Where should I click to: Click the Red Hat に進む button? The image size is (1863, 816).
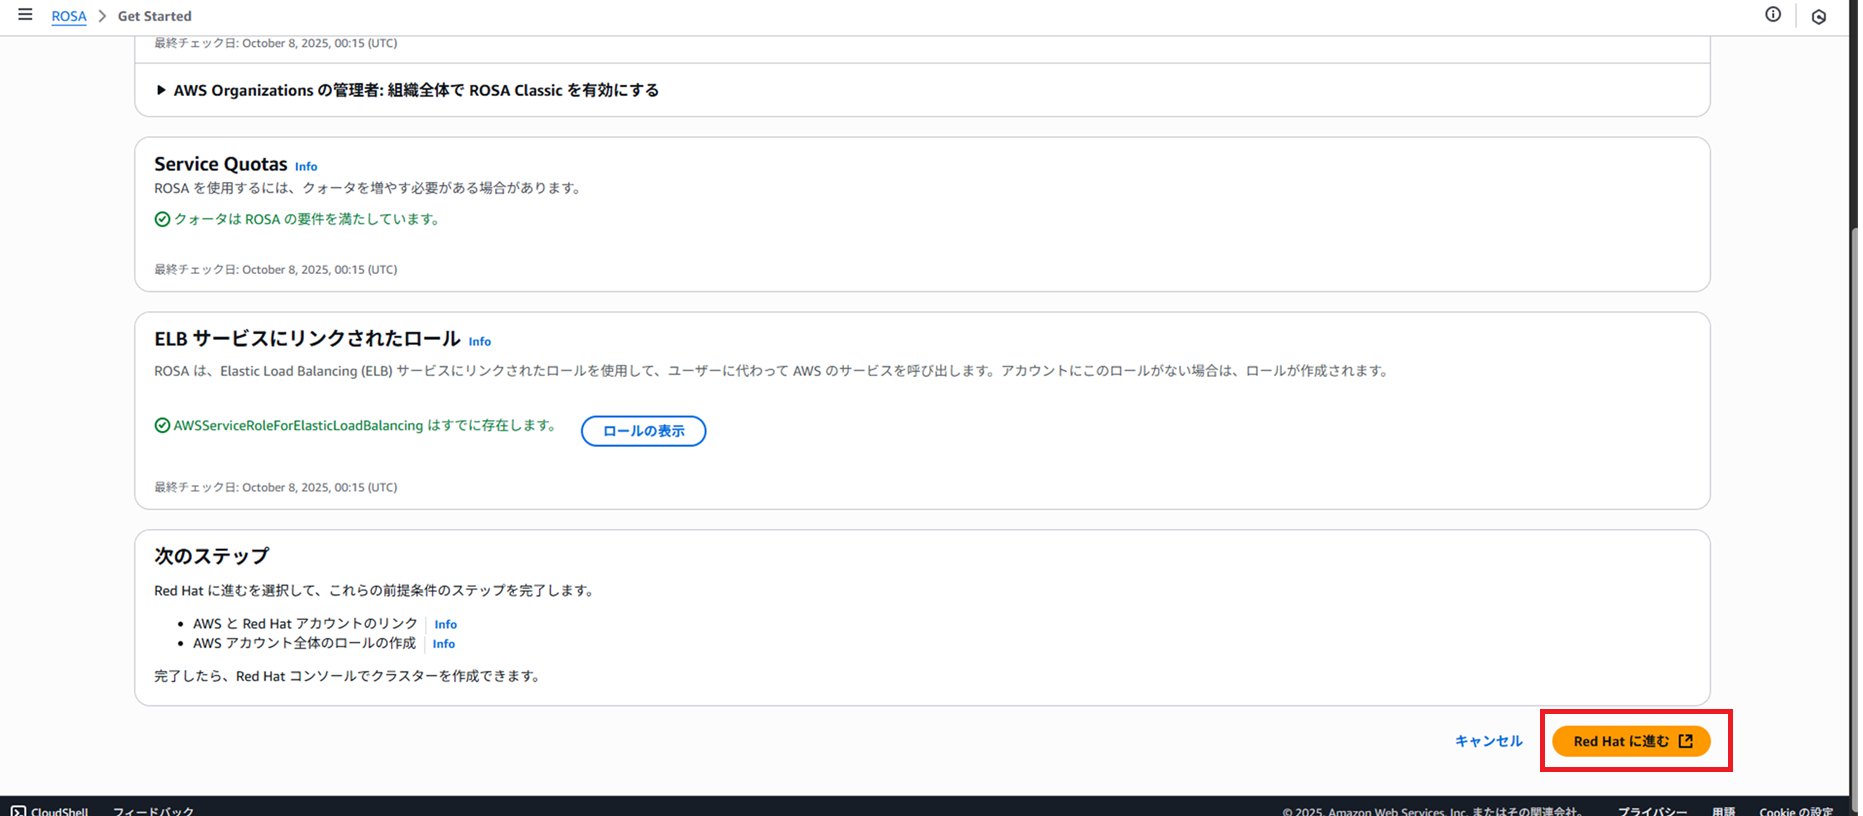[x=1631, y=741]
